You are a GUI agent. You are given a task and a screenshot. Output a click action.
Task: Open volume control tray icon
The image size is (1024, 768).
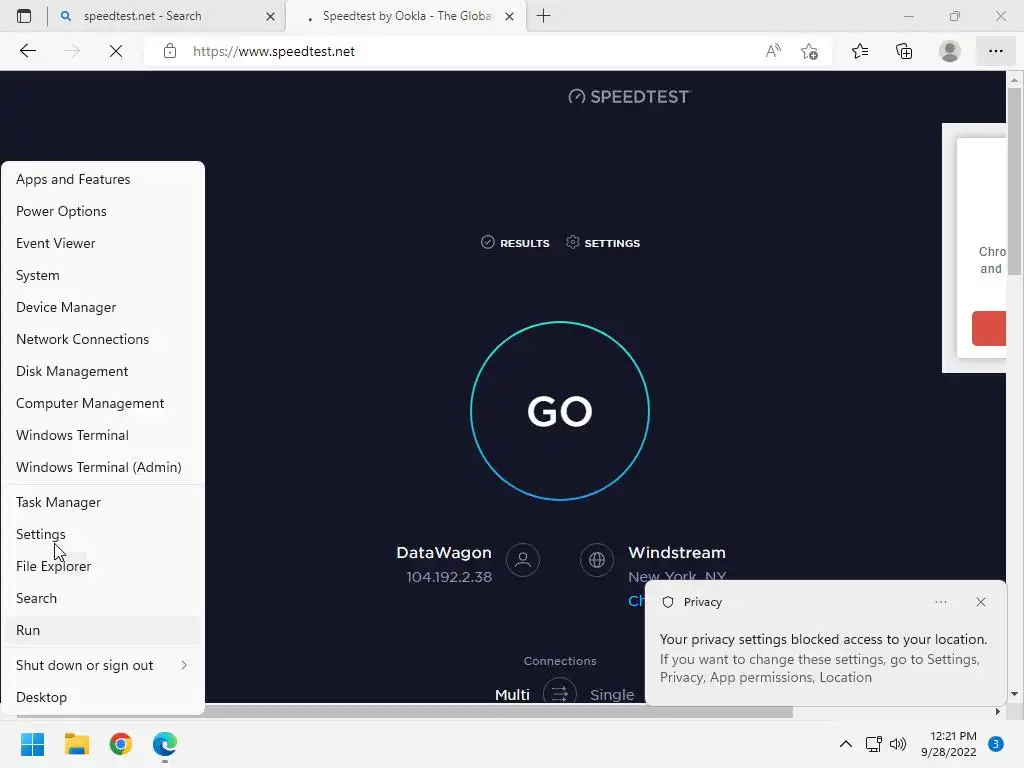coord(898,744)
